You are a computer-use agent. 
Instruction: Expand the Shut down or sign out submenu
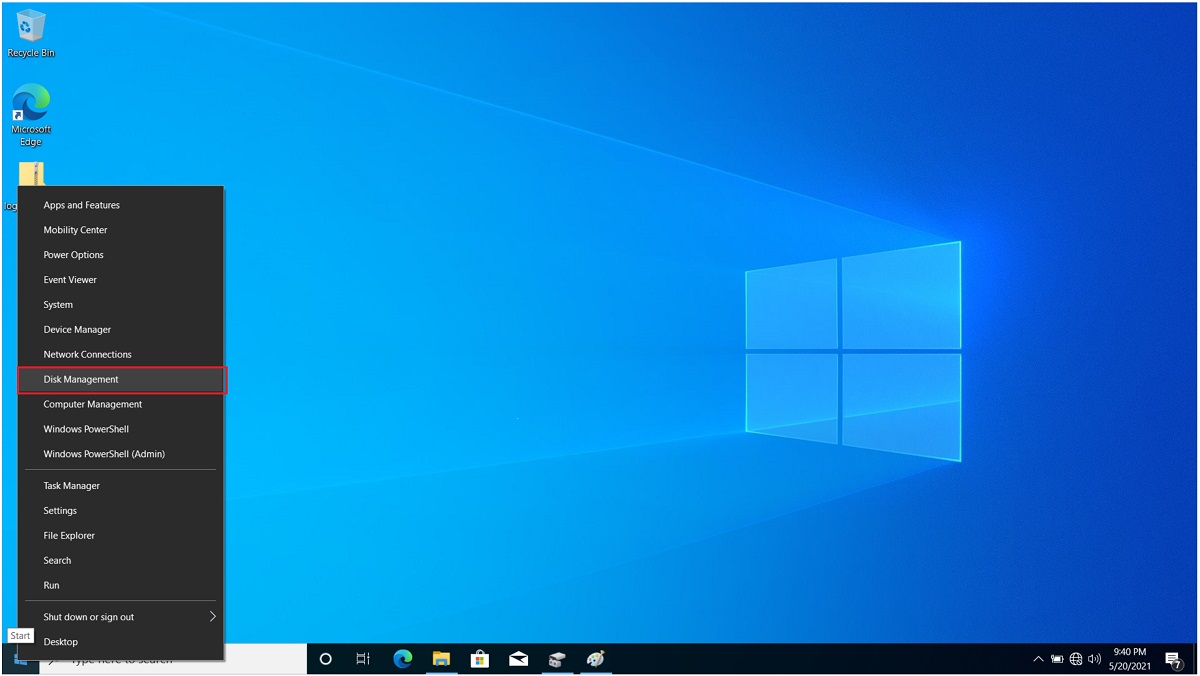87,617
